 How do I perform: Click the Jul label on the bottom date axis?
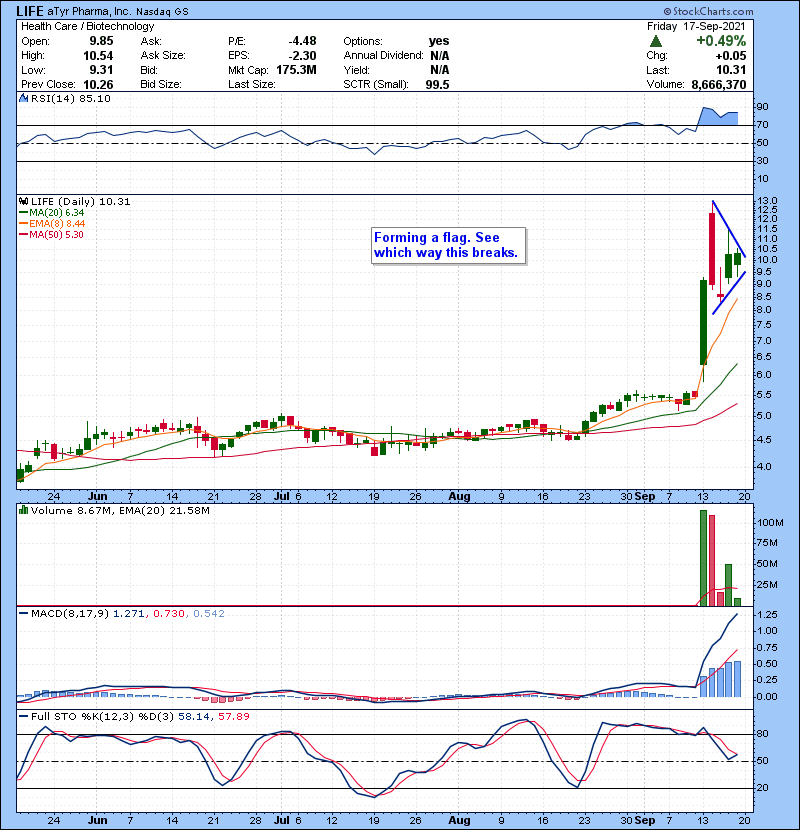(x=282, y=820)
